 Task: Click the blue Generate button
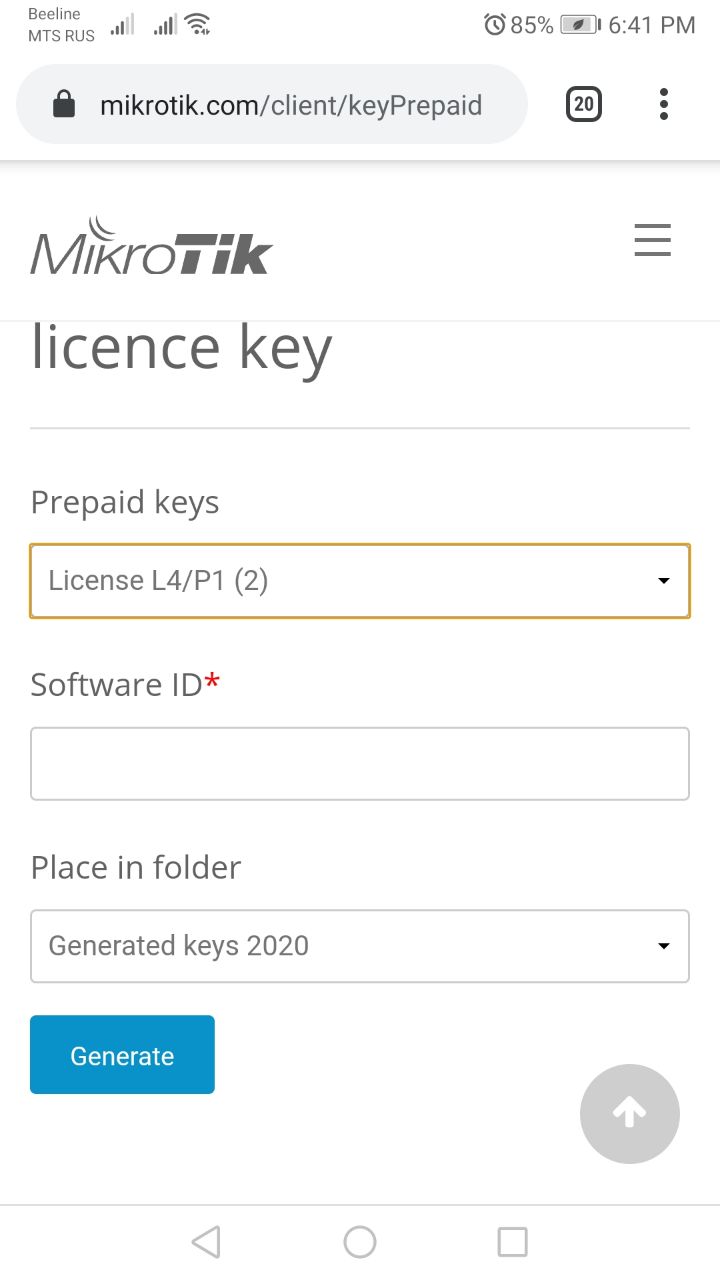[x=122, y=1055]
